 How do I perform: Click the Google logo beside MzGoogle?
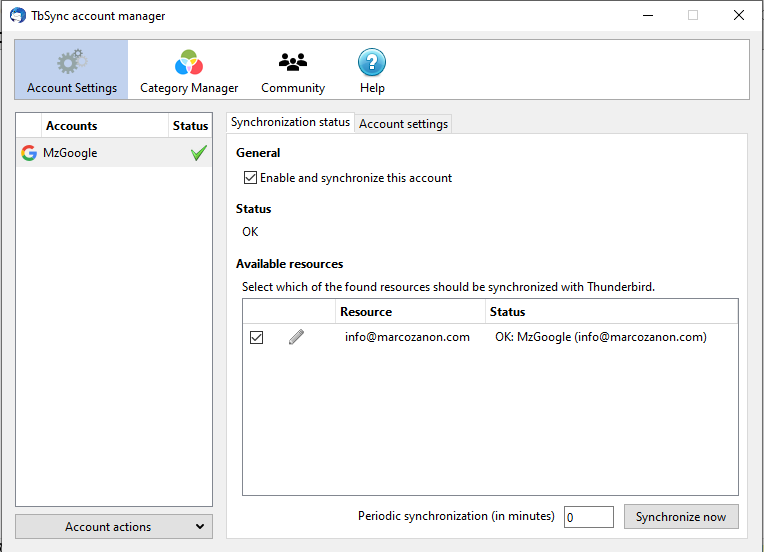click(x=29, y=153)
